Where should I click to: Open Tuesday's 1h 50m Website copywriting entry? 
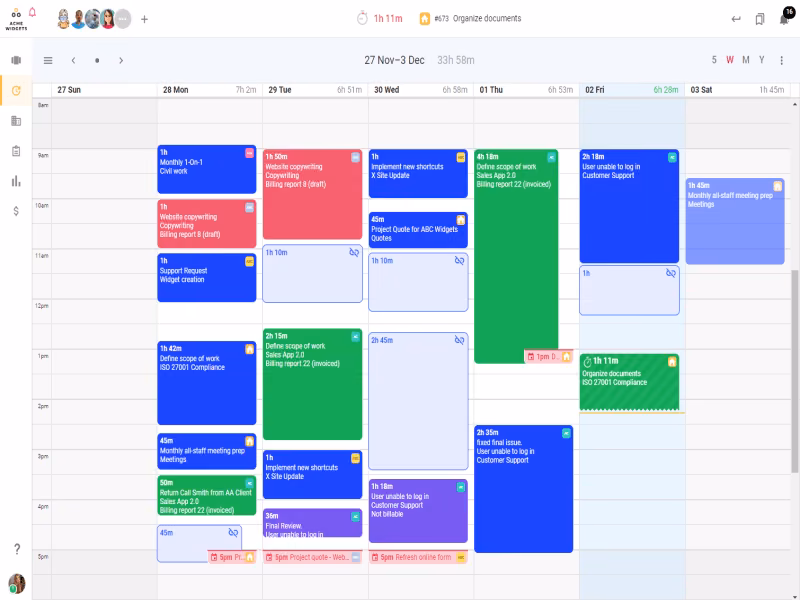pyautogui.click(x=312, y=194)
